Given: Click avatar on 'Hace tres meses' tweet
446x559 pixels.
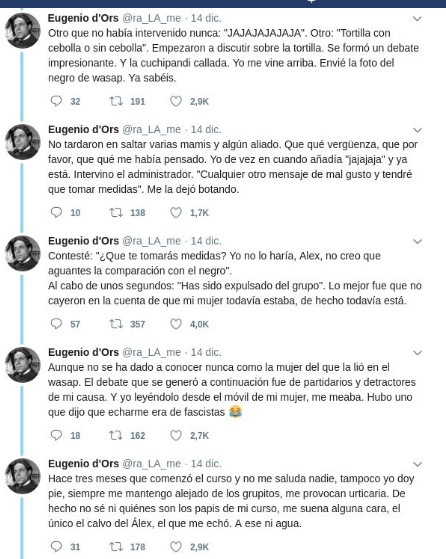Looking at the screenshot, I should point(23,476).
